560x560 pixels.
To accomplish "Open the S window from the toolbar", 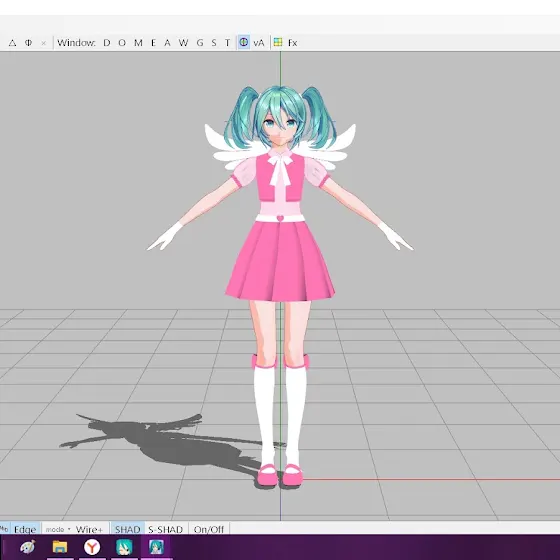I will pos(214,43).
